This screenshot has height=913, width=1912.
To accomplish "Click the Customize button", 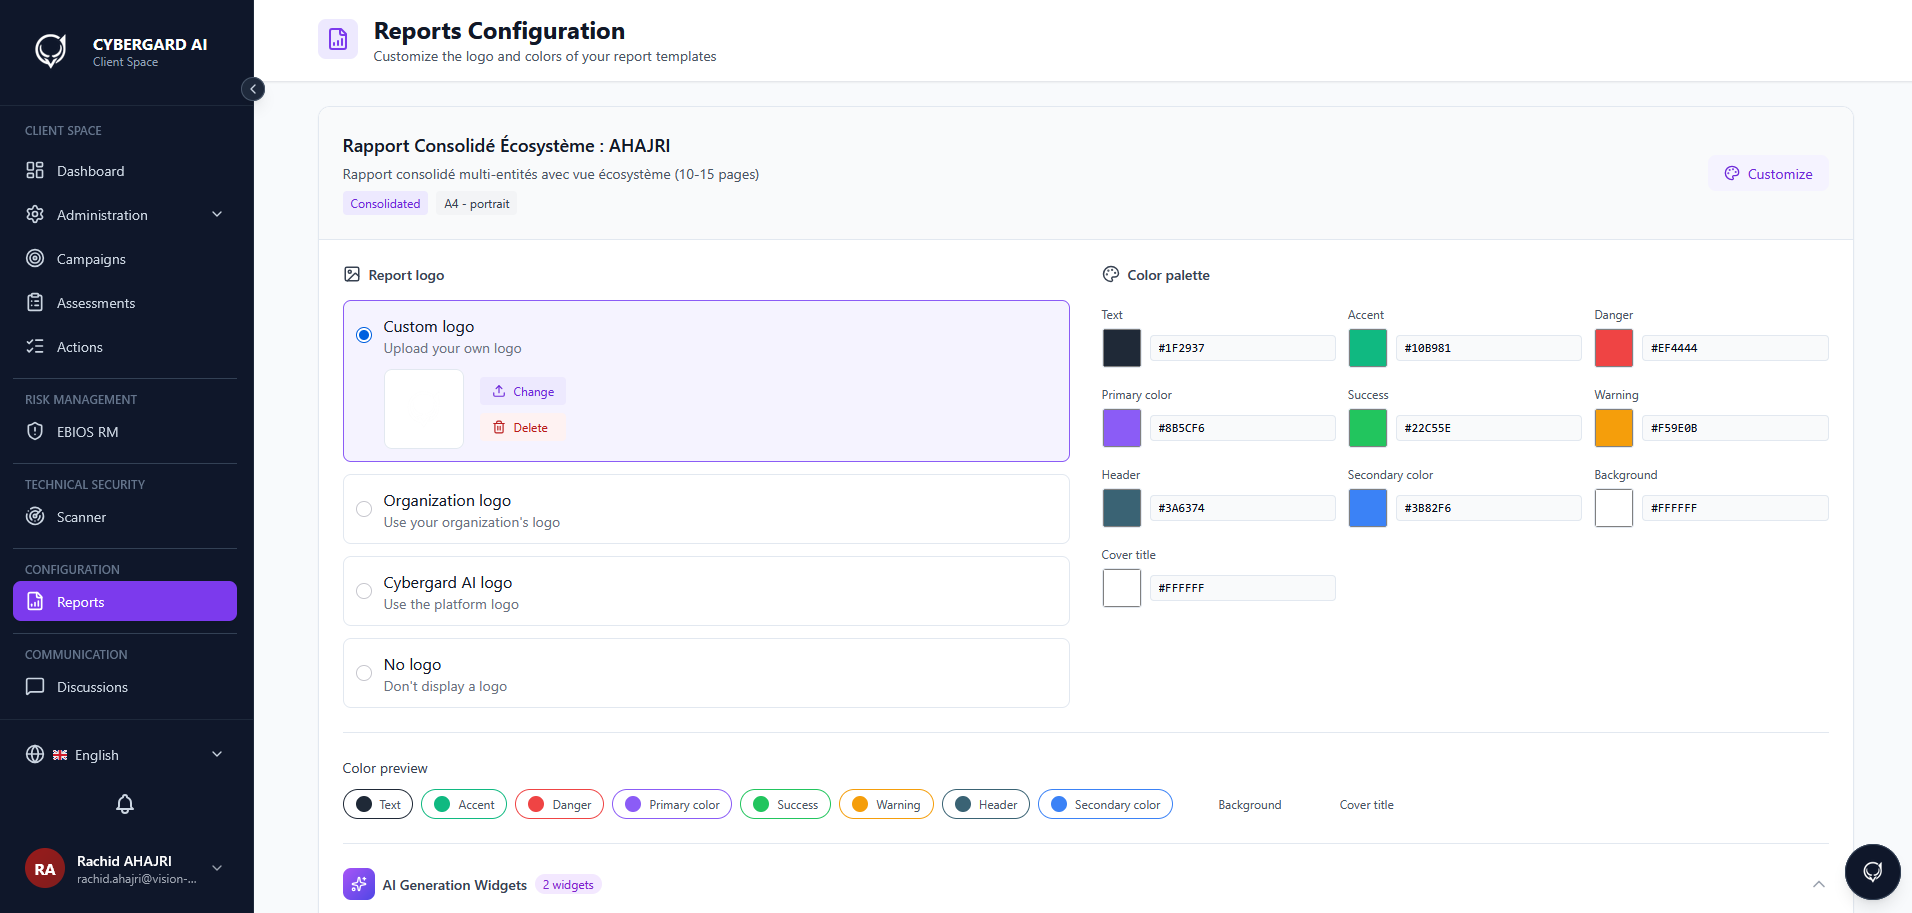I will 1768,173.
